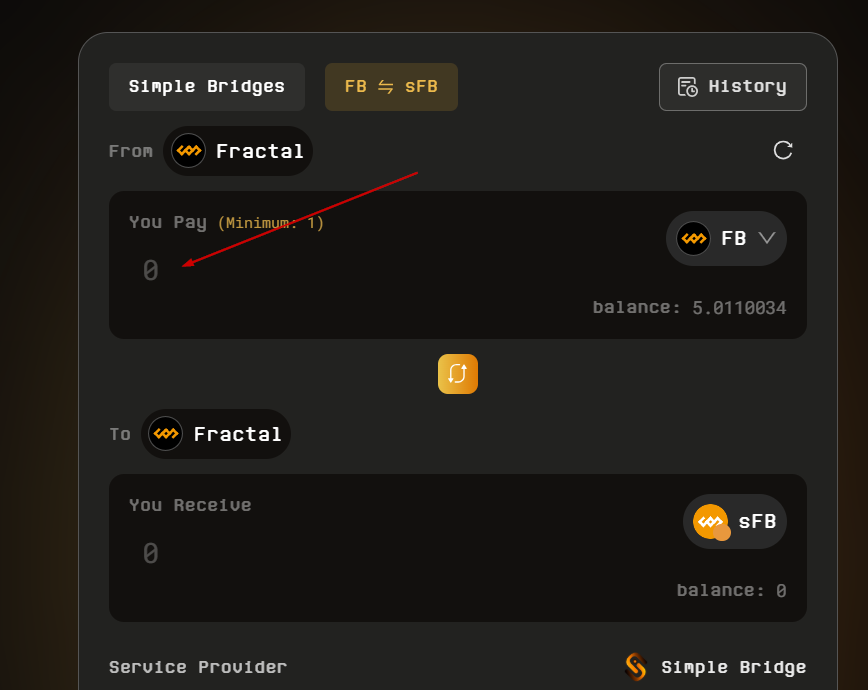
Task: Open the To network Fractal selector
Action: click(x=216, y=434)
